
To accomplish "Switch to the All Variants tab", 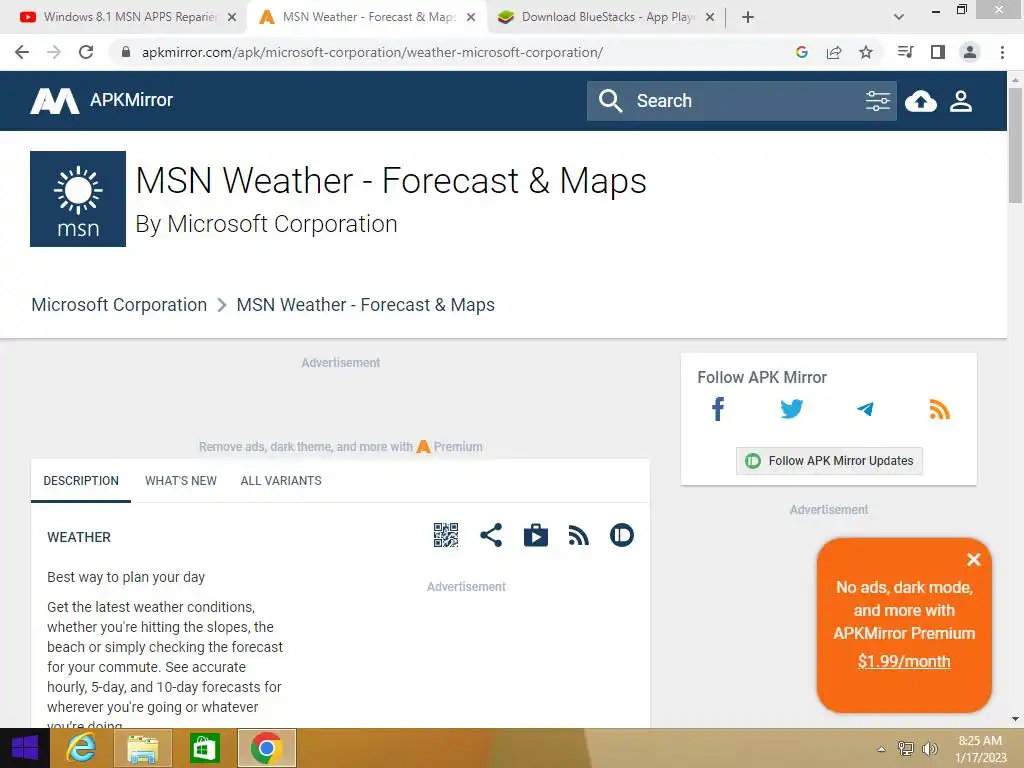I will [281, 481].
